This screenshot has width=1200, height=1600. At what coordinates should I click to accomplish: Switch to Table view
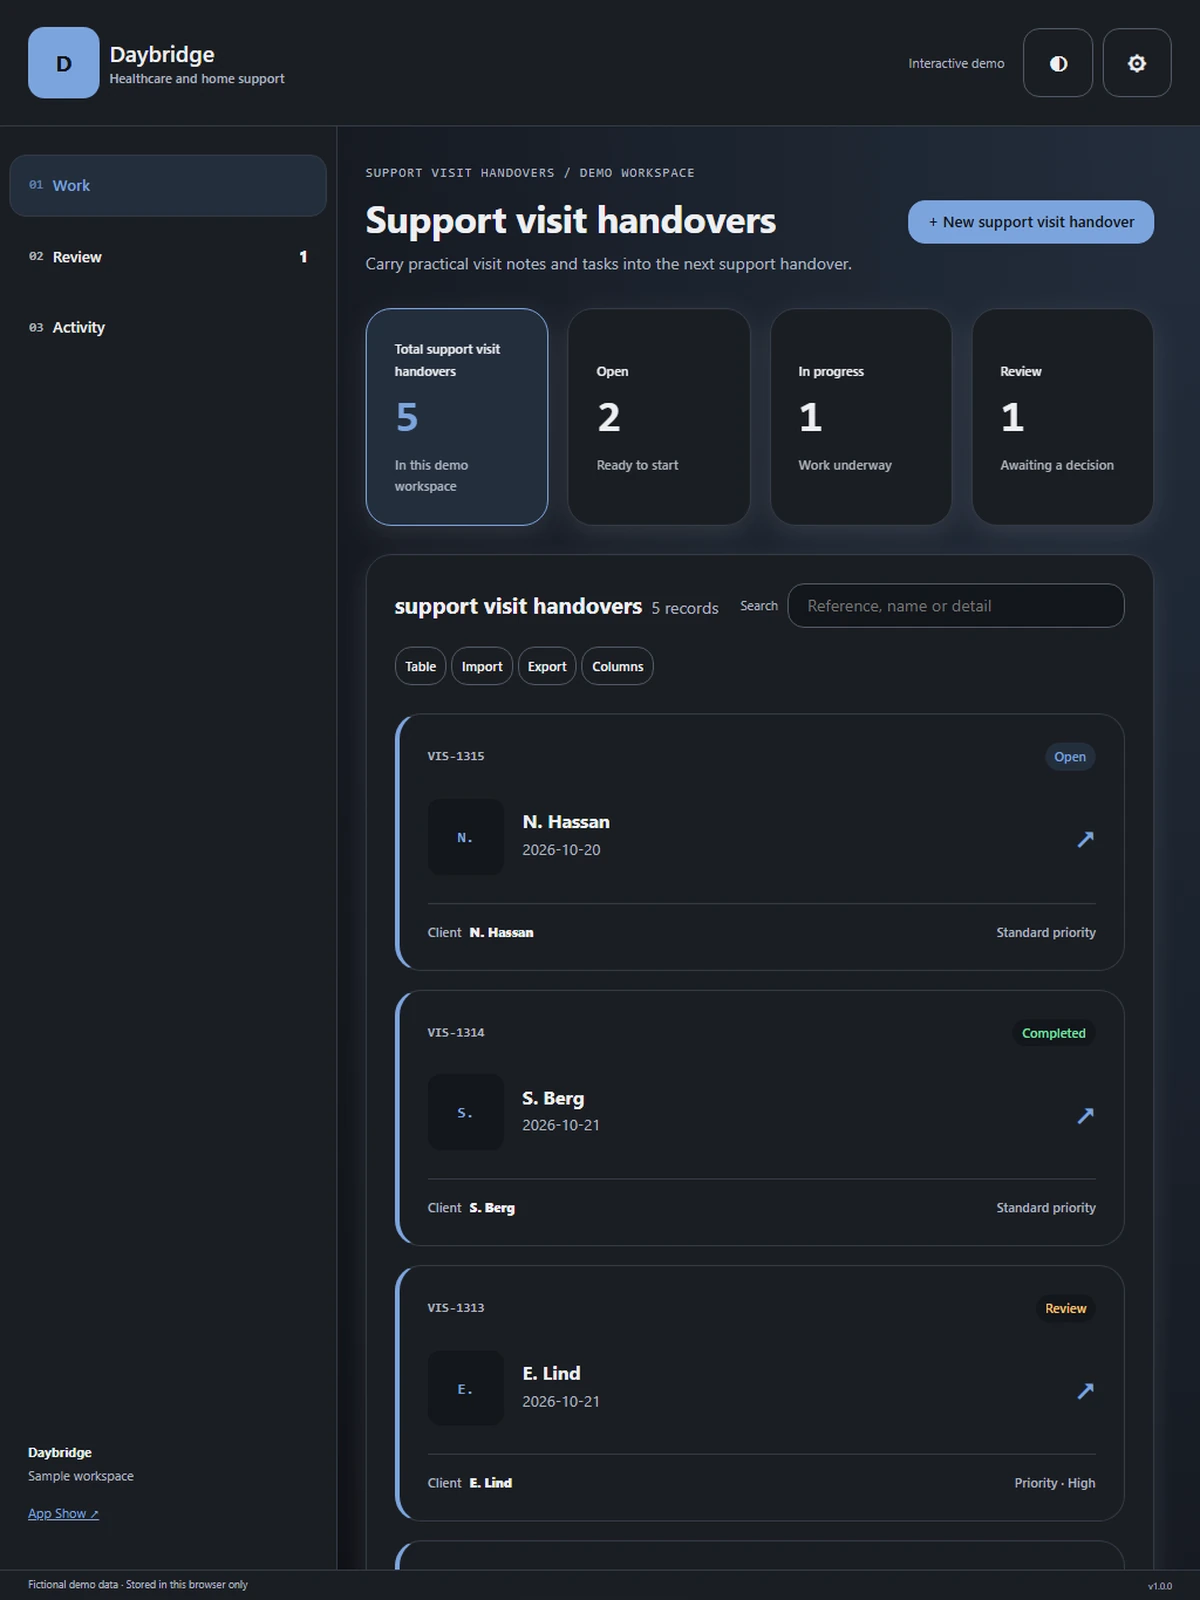(x=420, y=666)
